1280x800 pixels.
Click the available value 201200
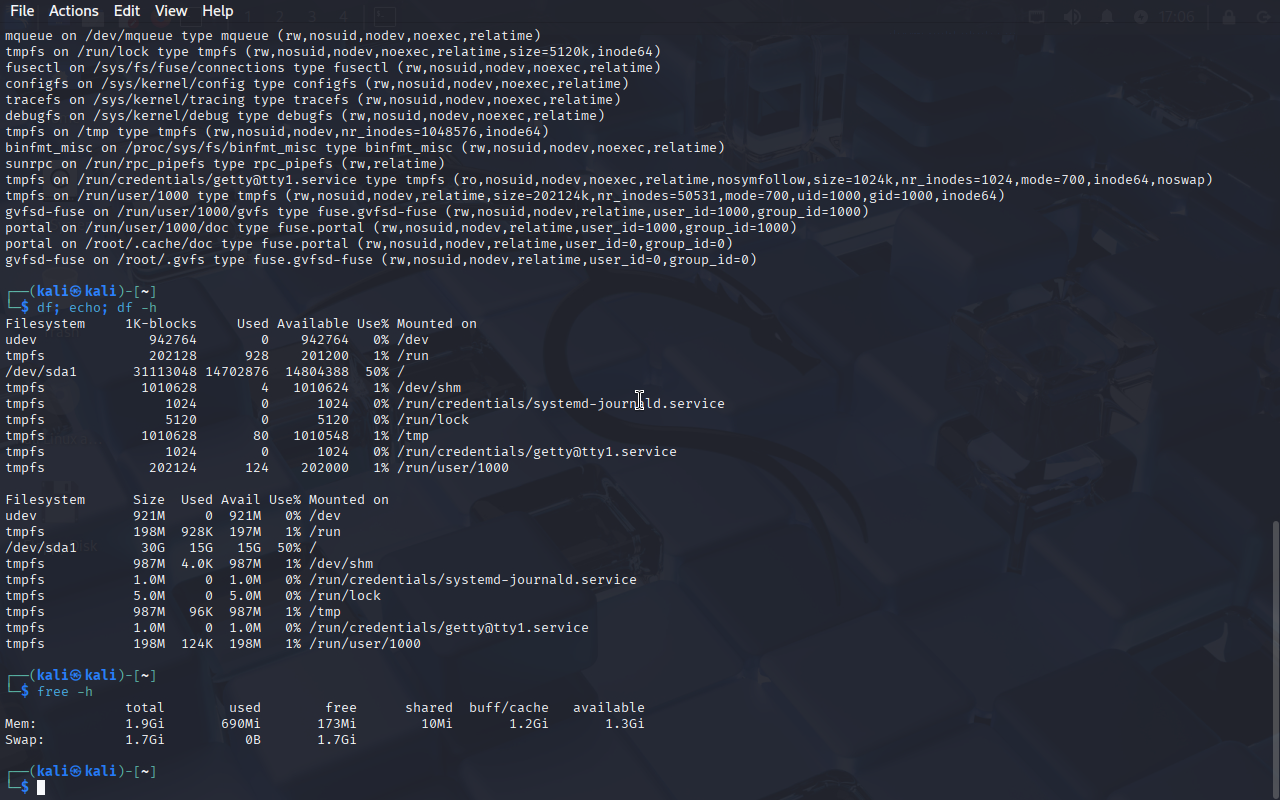pos(325,355)
